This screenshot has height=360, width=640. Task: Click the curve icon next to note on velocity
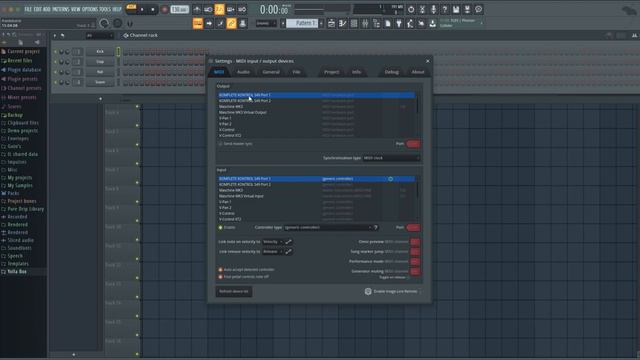[289, 242]
